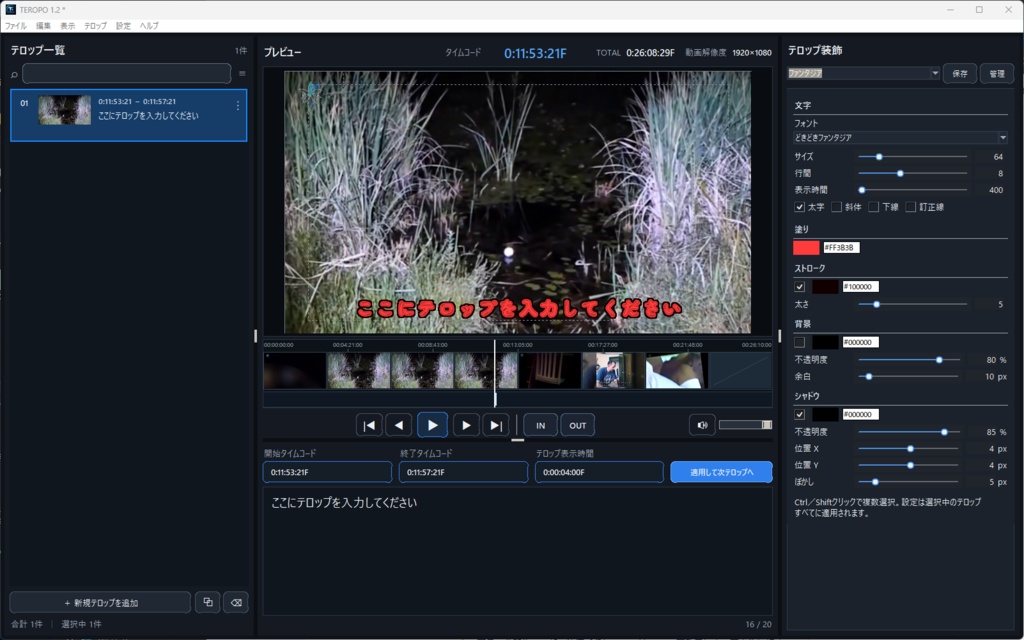Click the chair thumbnail in the timeline
The image size is (1024, 640).
[x=550, y=370]
